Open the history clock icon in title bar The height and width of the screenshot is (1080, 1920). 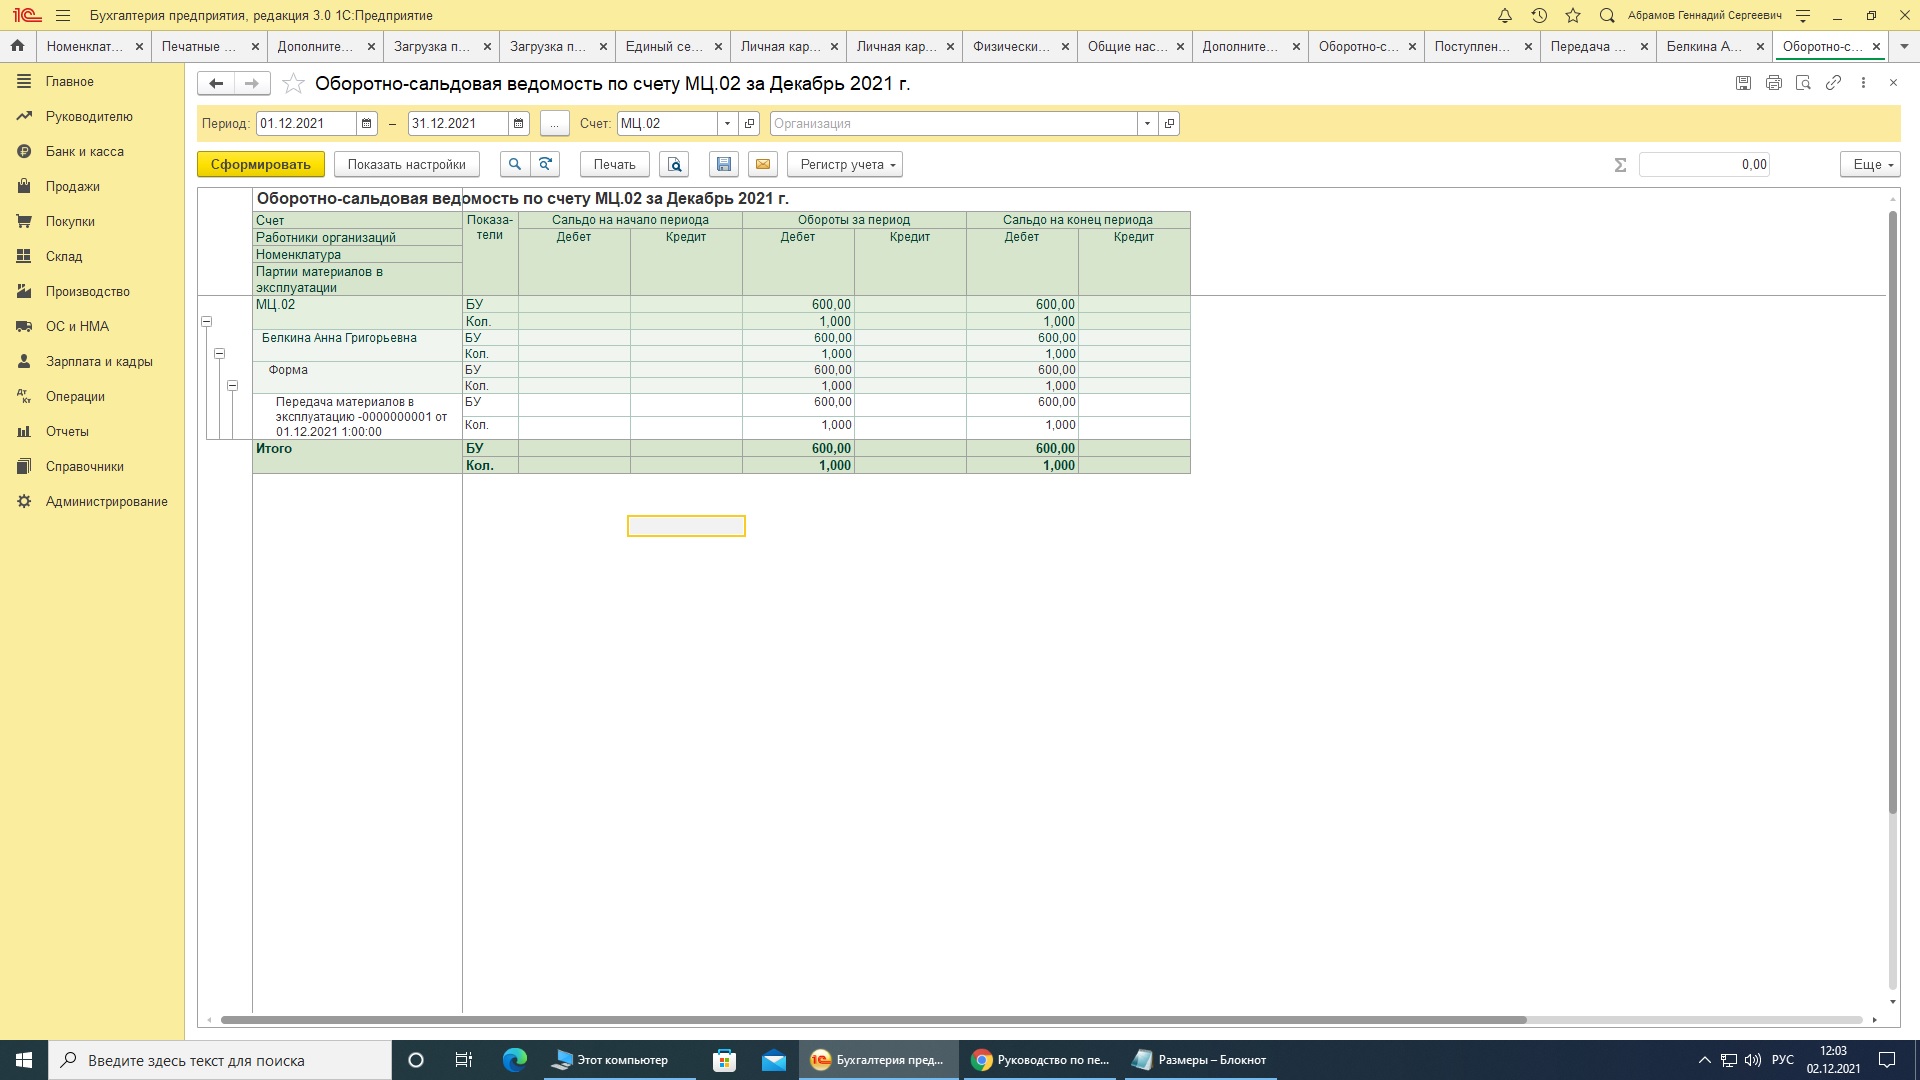(x=1539, y=15)
